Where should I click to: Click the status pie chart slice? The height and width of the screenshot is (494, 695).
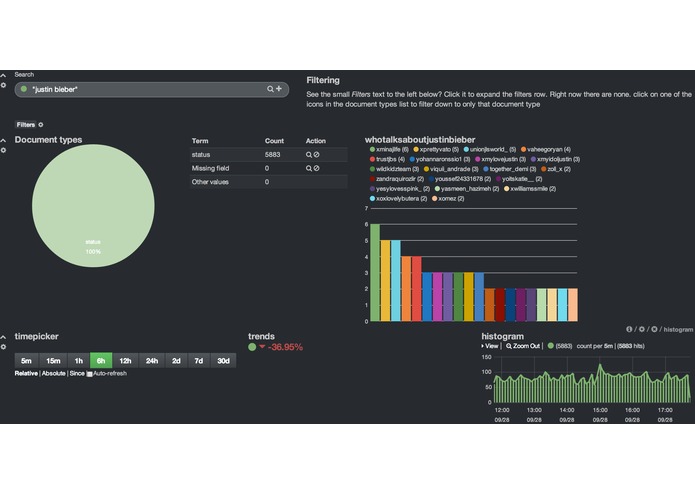93,206
